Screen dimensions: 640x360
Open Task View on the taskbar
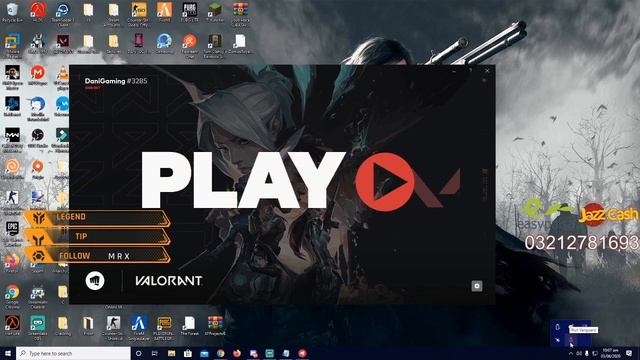tap(155, 353)
